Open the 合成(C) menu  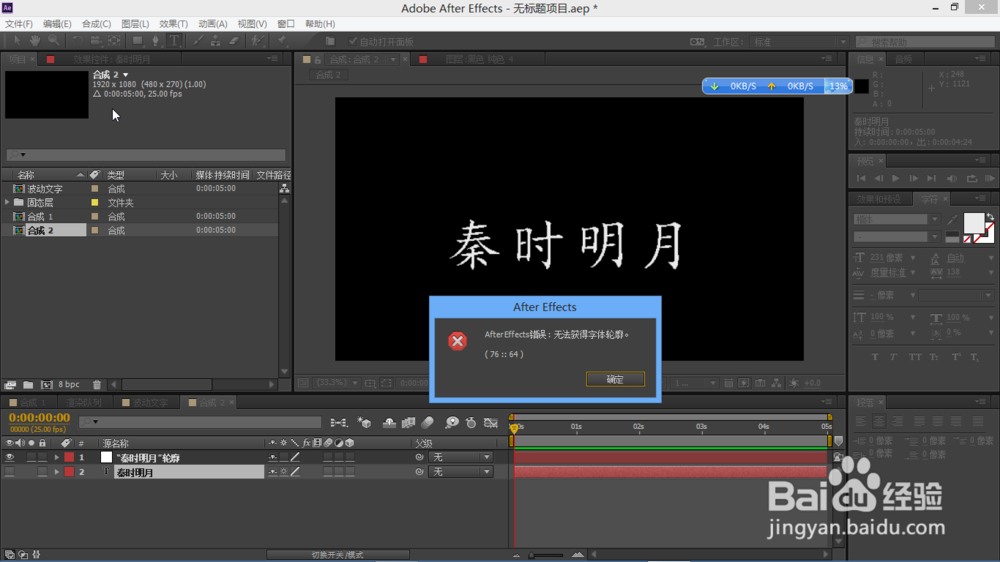[x=96, y=24]
